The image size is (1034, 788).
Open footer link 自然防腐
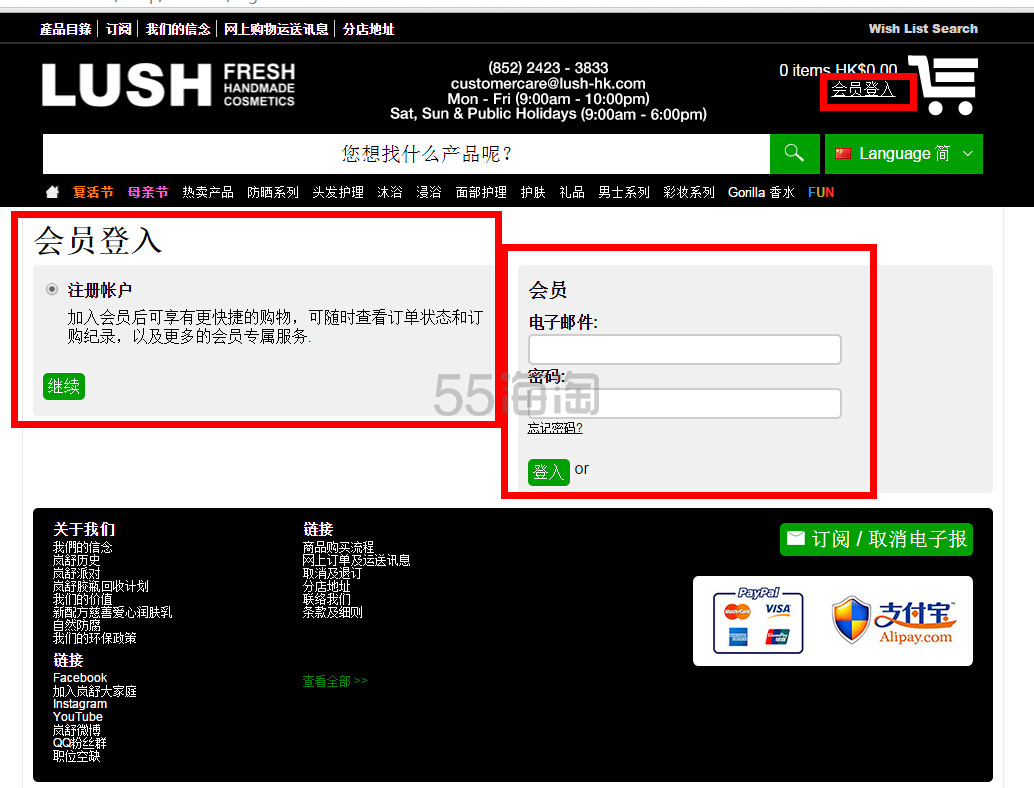pyautogui.click(x=76, y=625)
